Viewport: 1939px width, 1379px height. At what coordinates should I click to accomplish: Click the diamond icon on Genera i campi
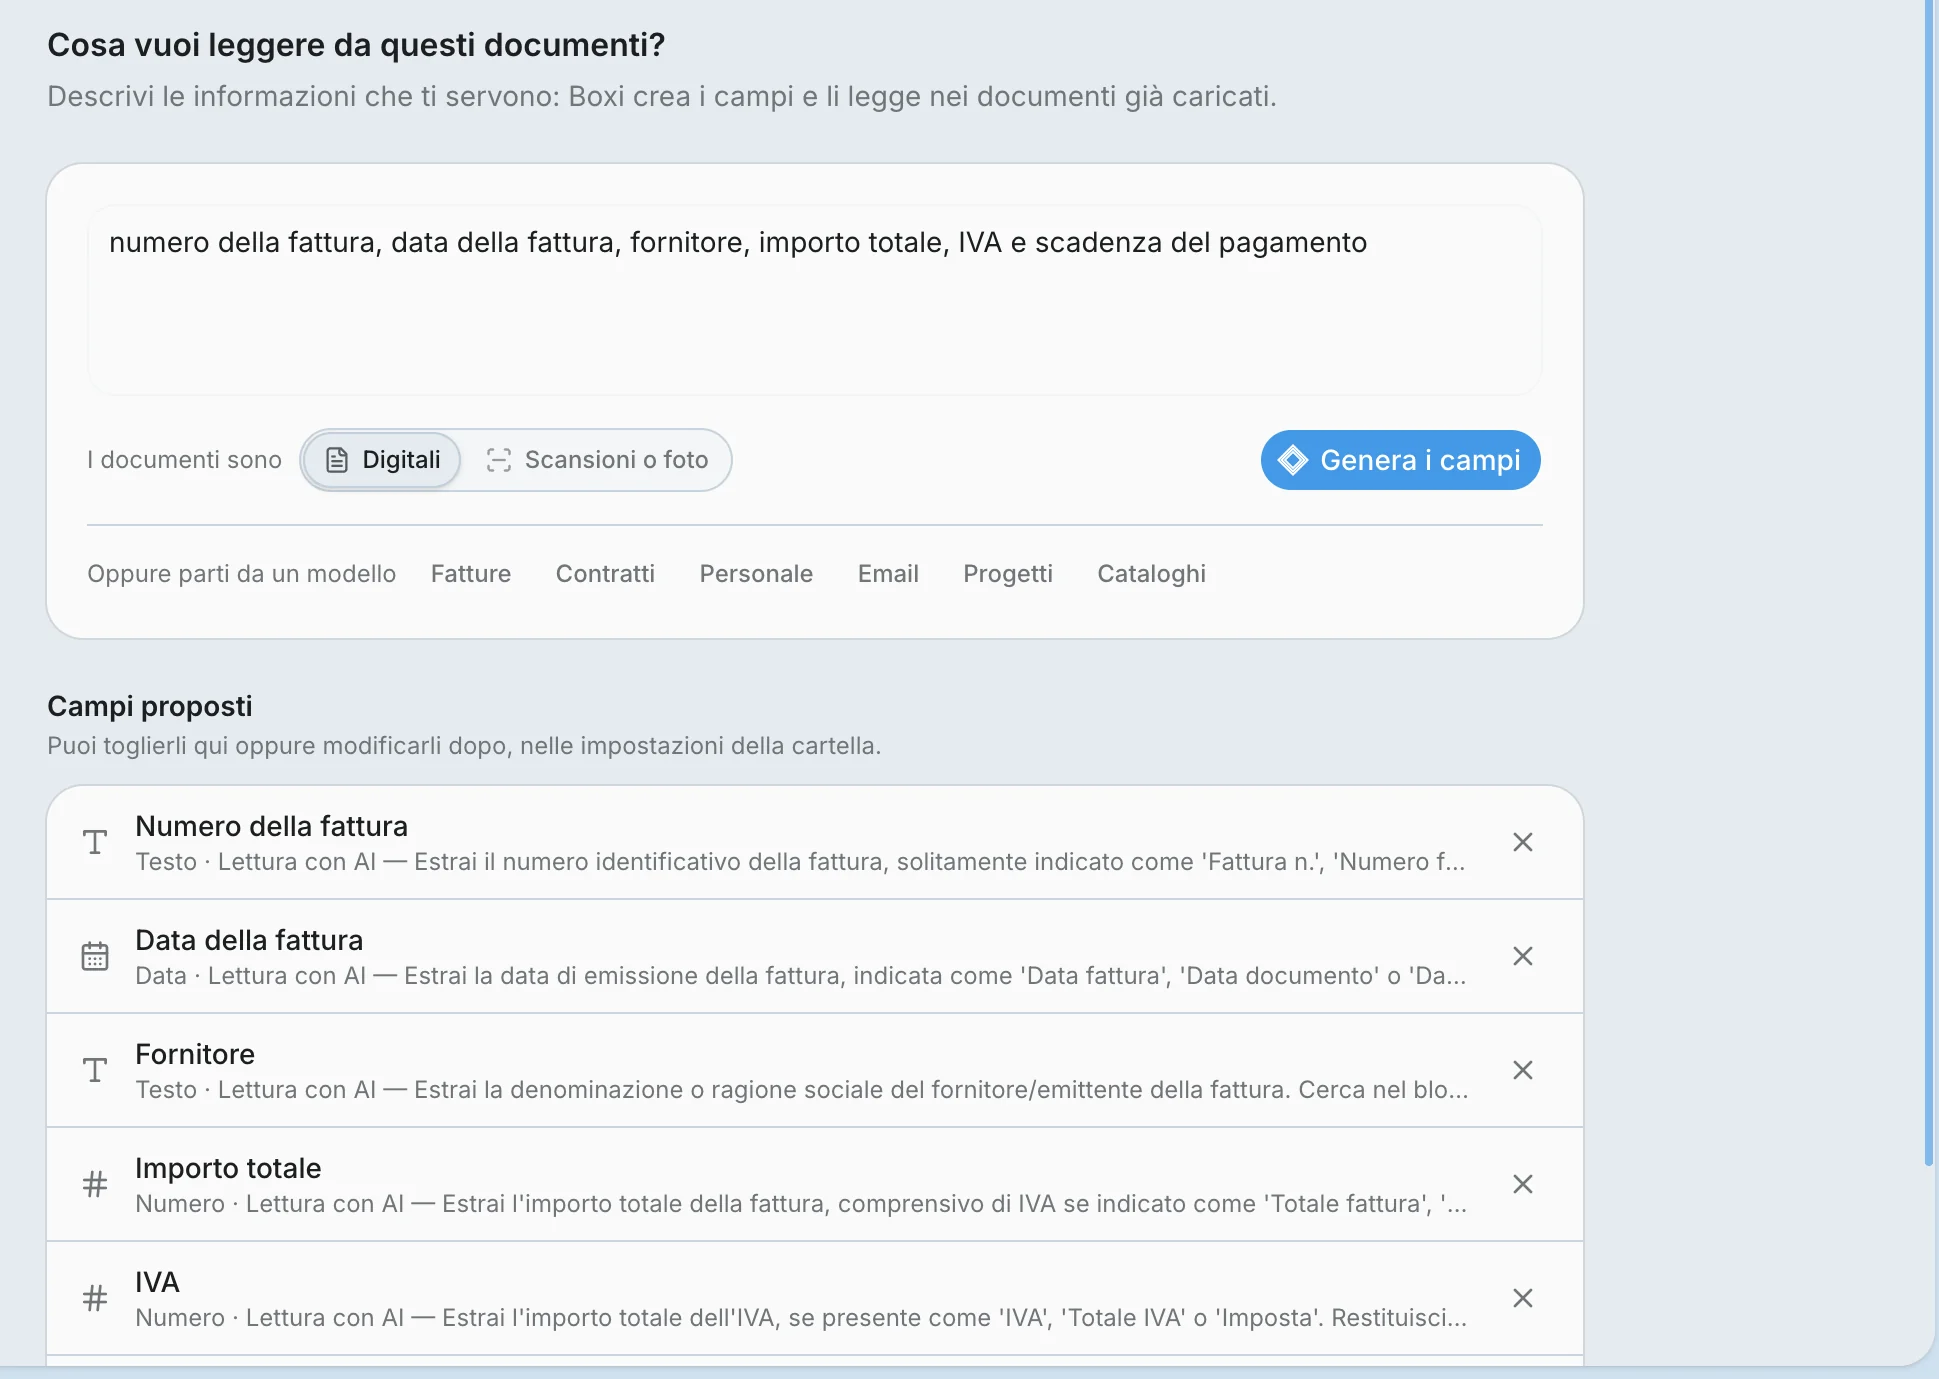(x=1293, y=460)
